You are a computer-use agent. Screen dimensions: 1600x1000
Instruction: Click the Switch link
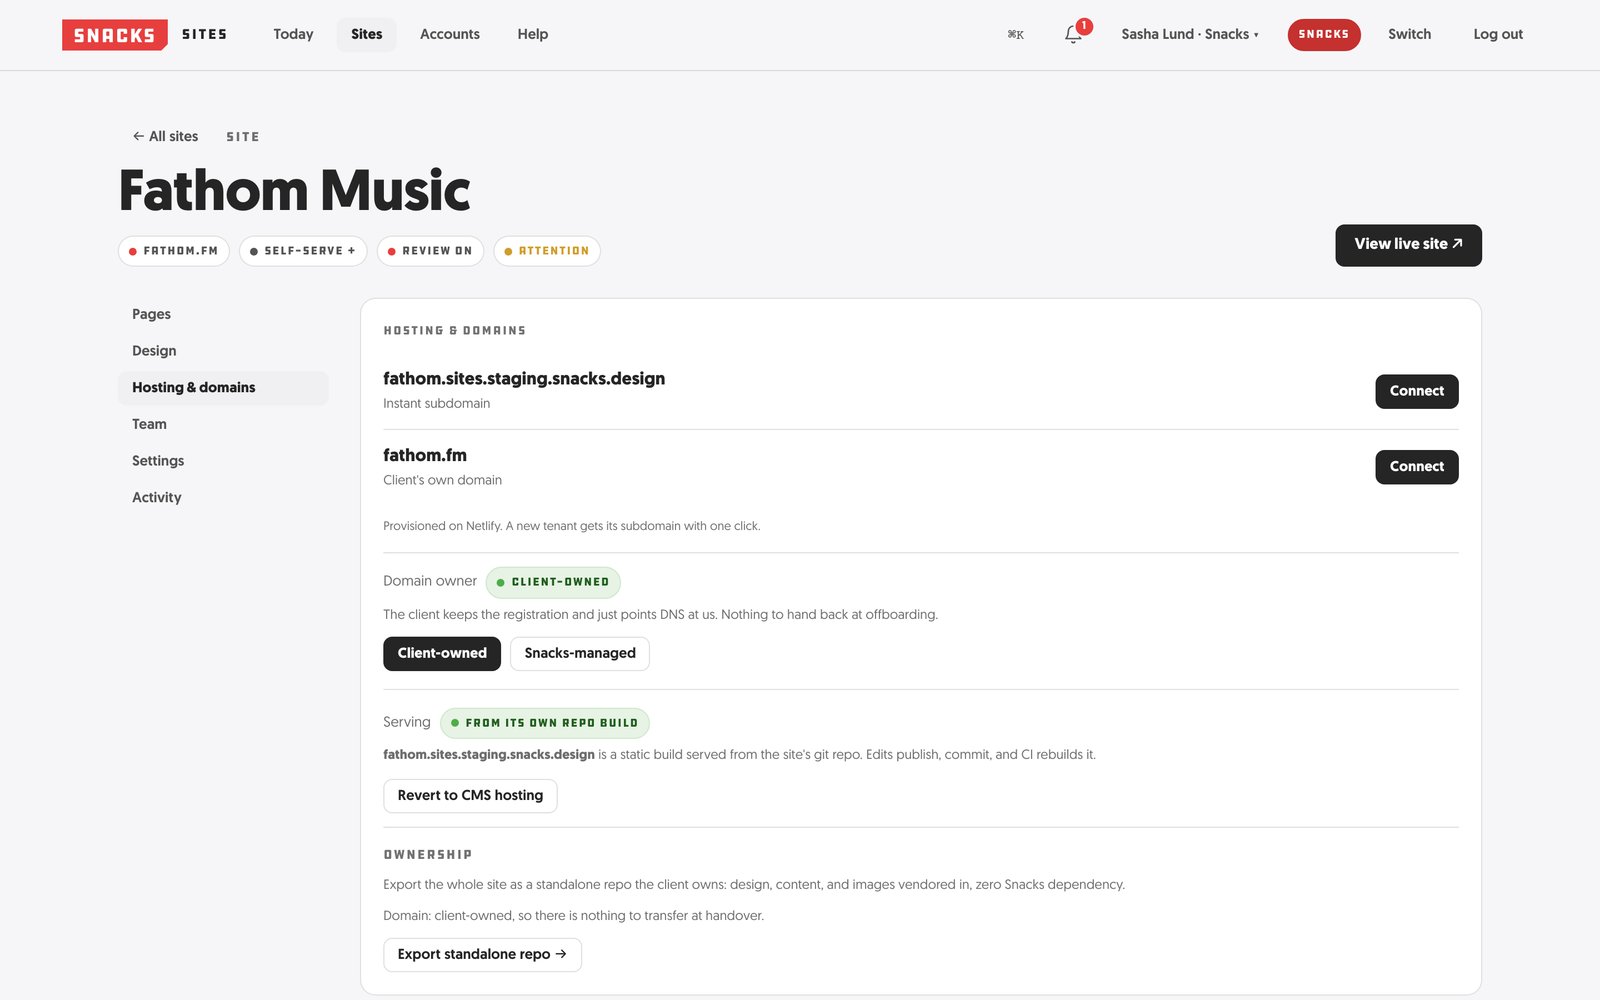tap(1409, 34)
